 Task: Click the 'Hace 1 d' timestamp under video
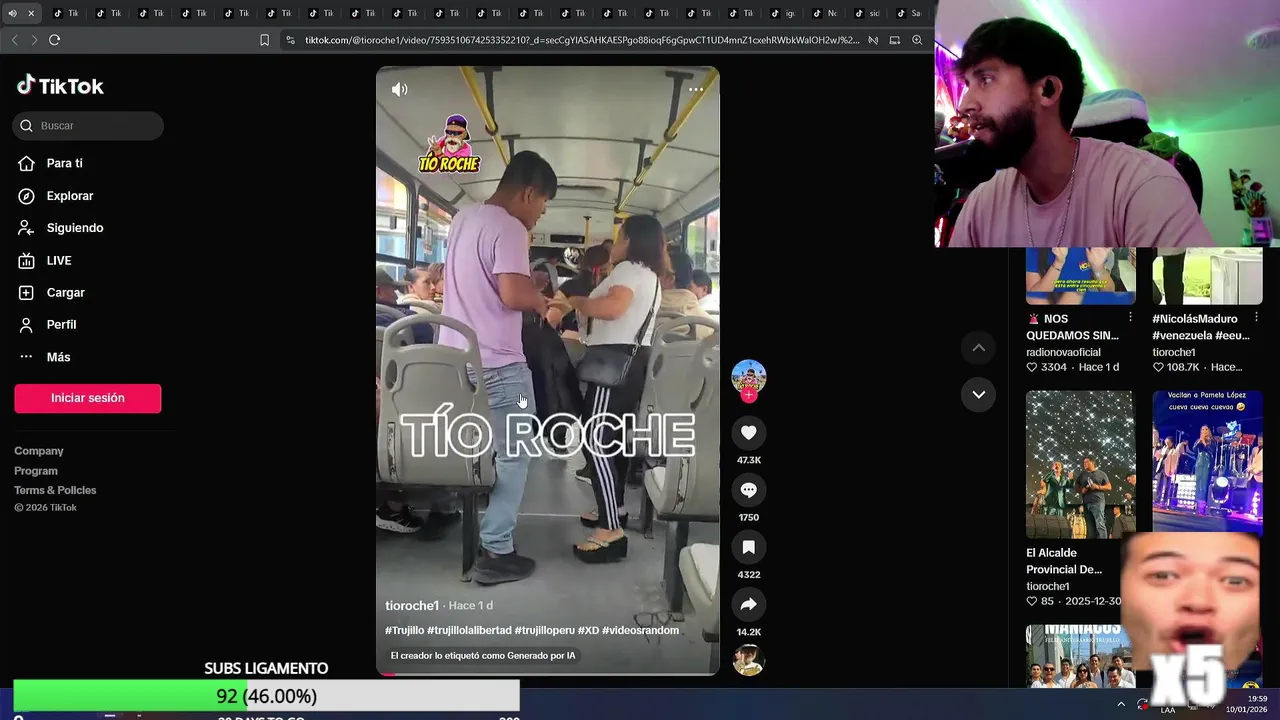pyautogui.click(x=471, y=606)
